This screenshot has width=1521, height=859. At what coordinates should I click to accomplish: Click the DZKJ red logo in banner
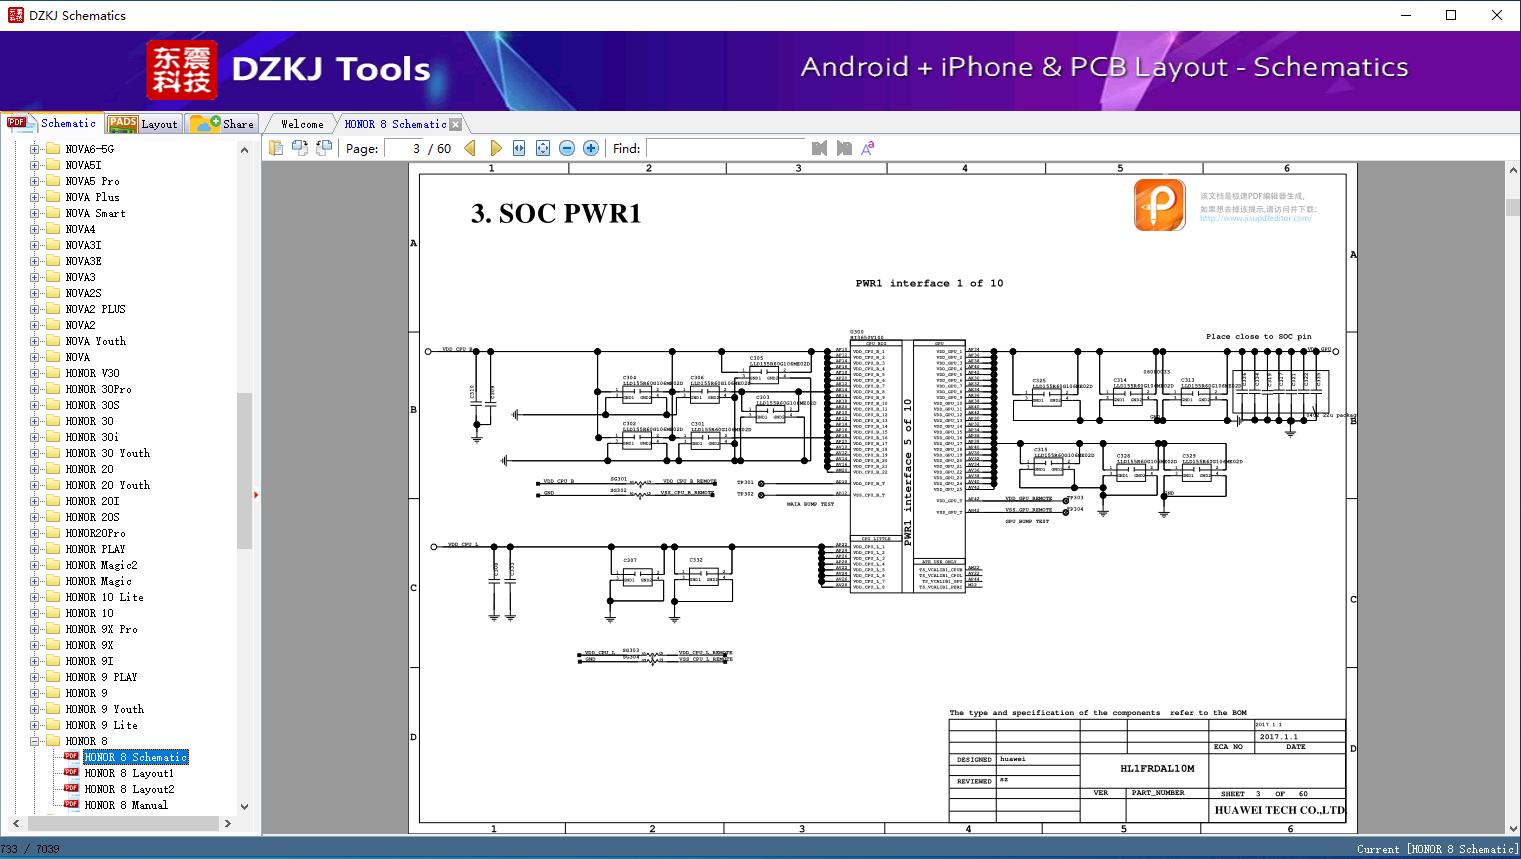click(x=182, y=69)
